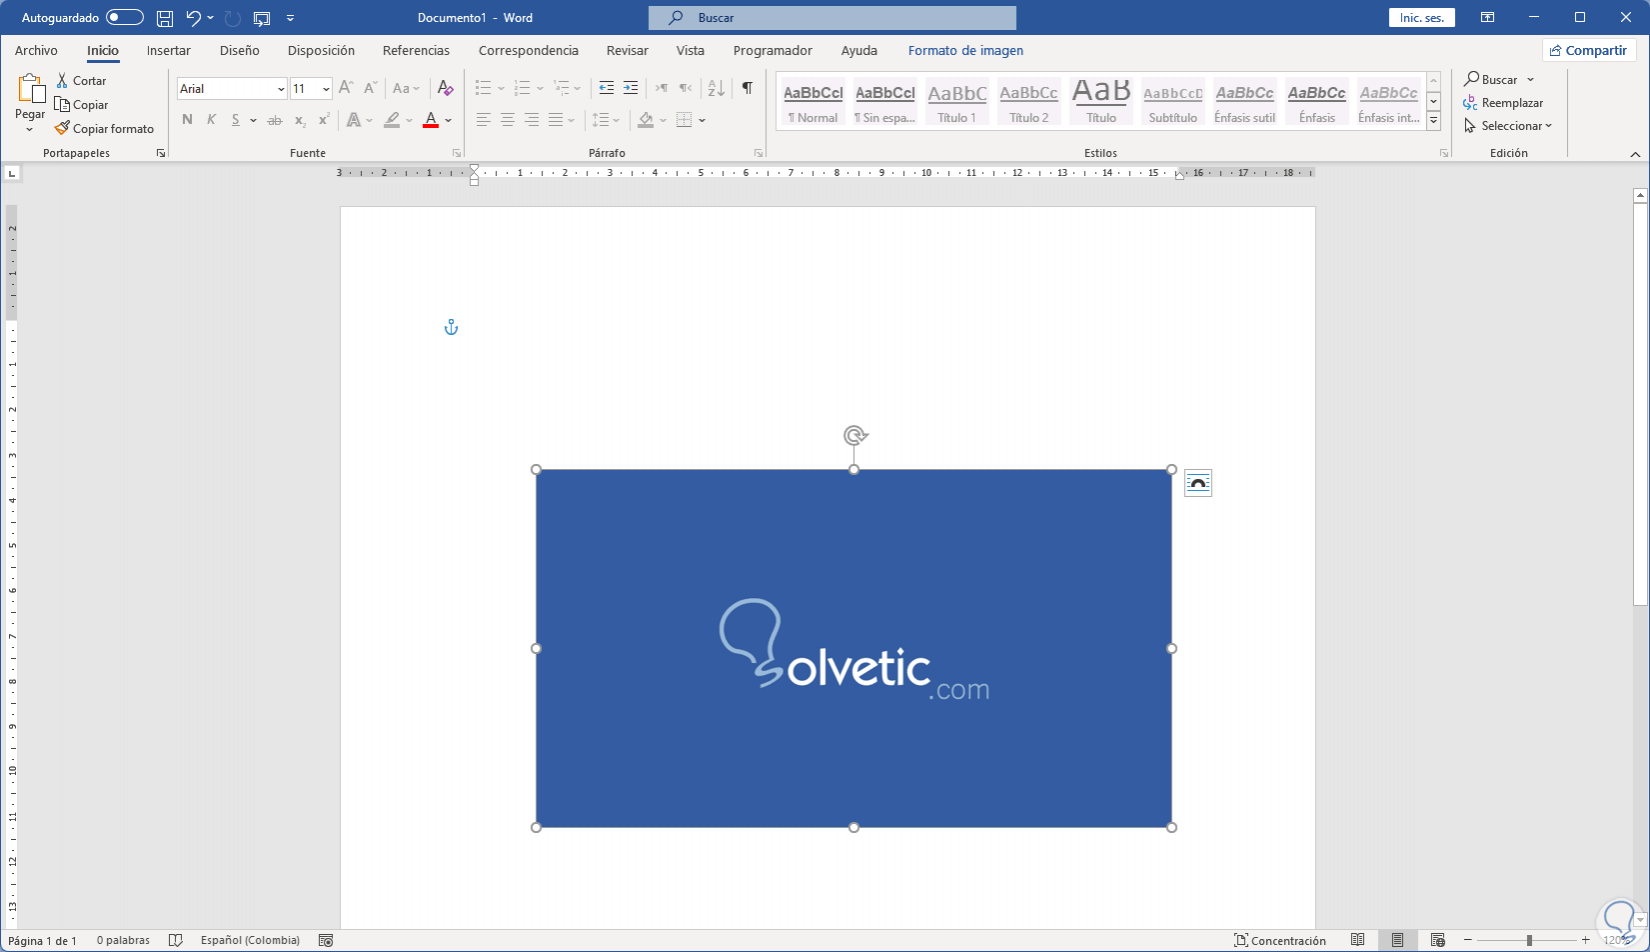
Task: Switch to Read Mode view icon
Action: pyautogui.click(x=1358, y=940)
